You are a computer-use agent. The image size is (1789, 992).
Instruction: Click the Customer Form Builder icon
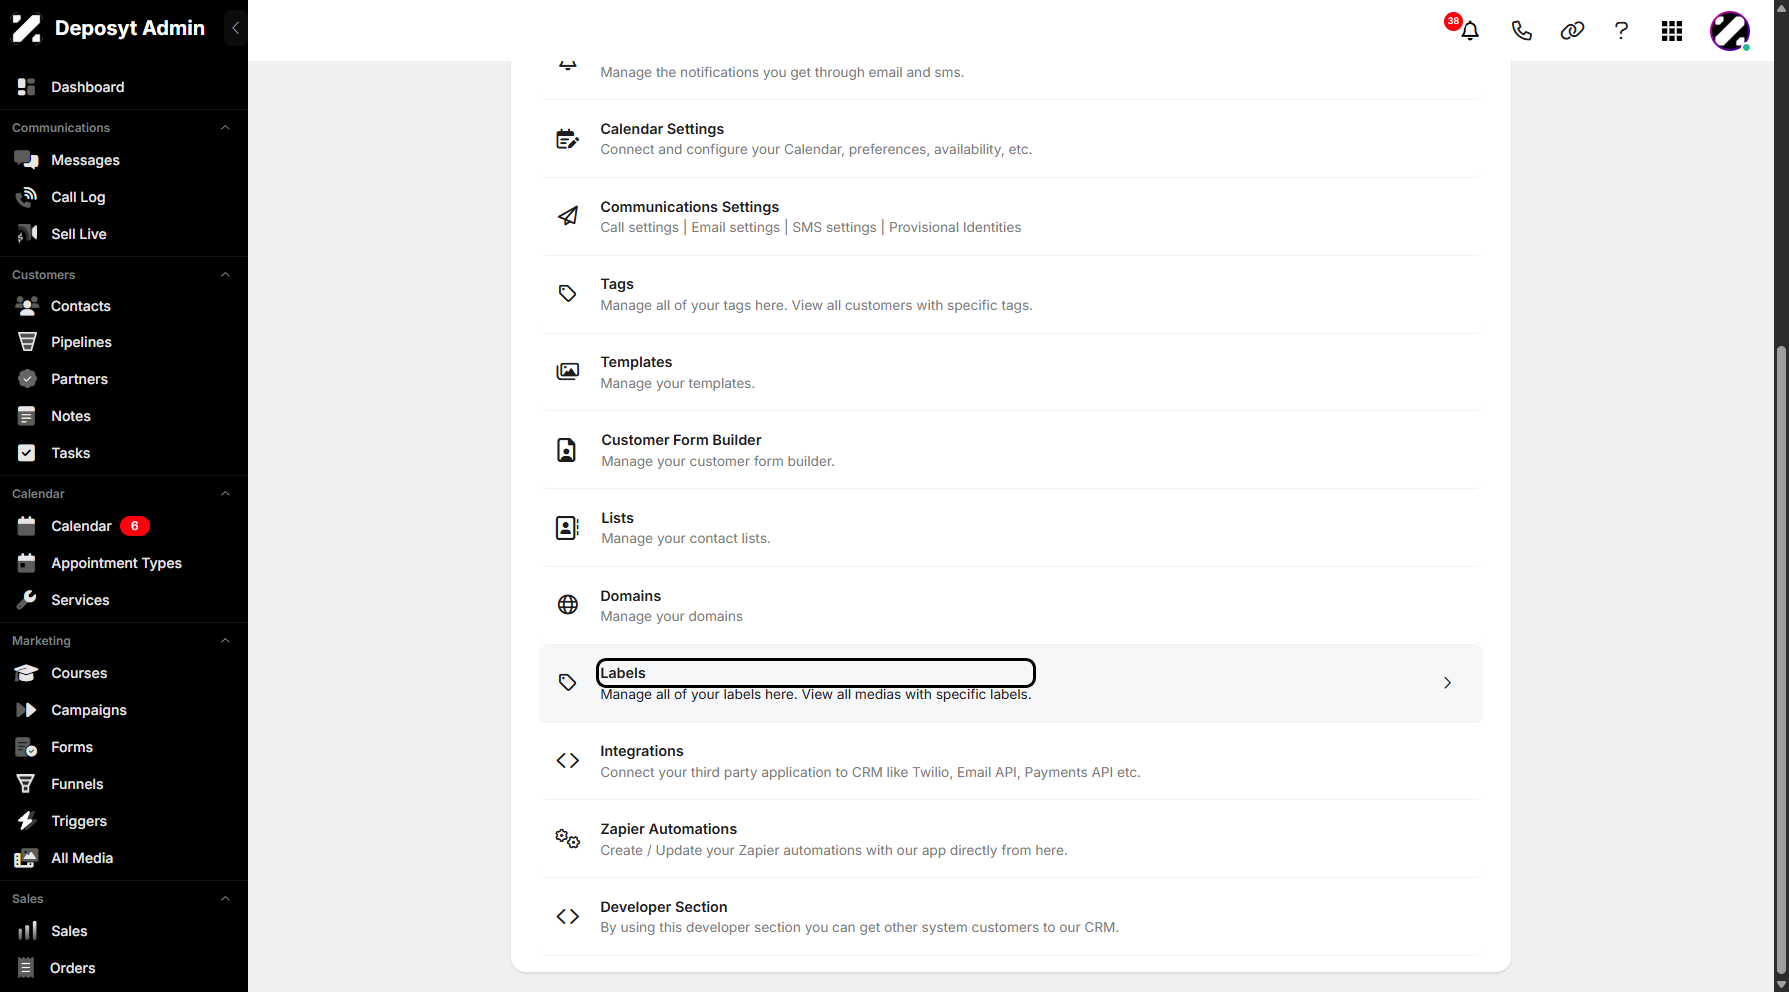566,450
